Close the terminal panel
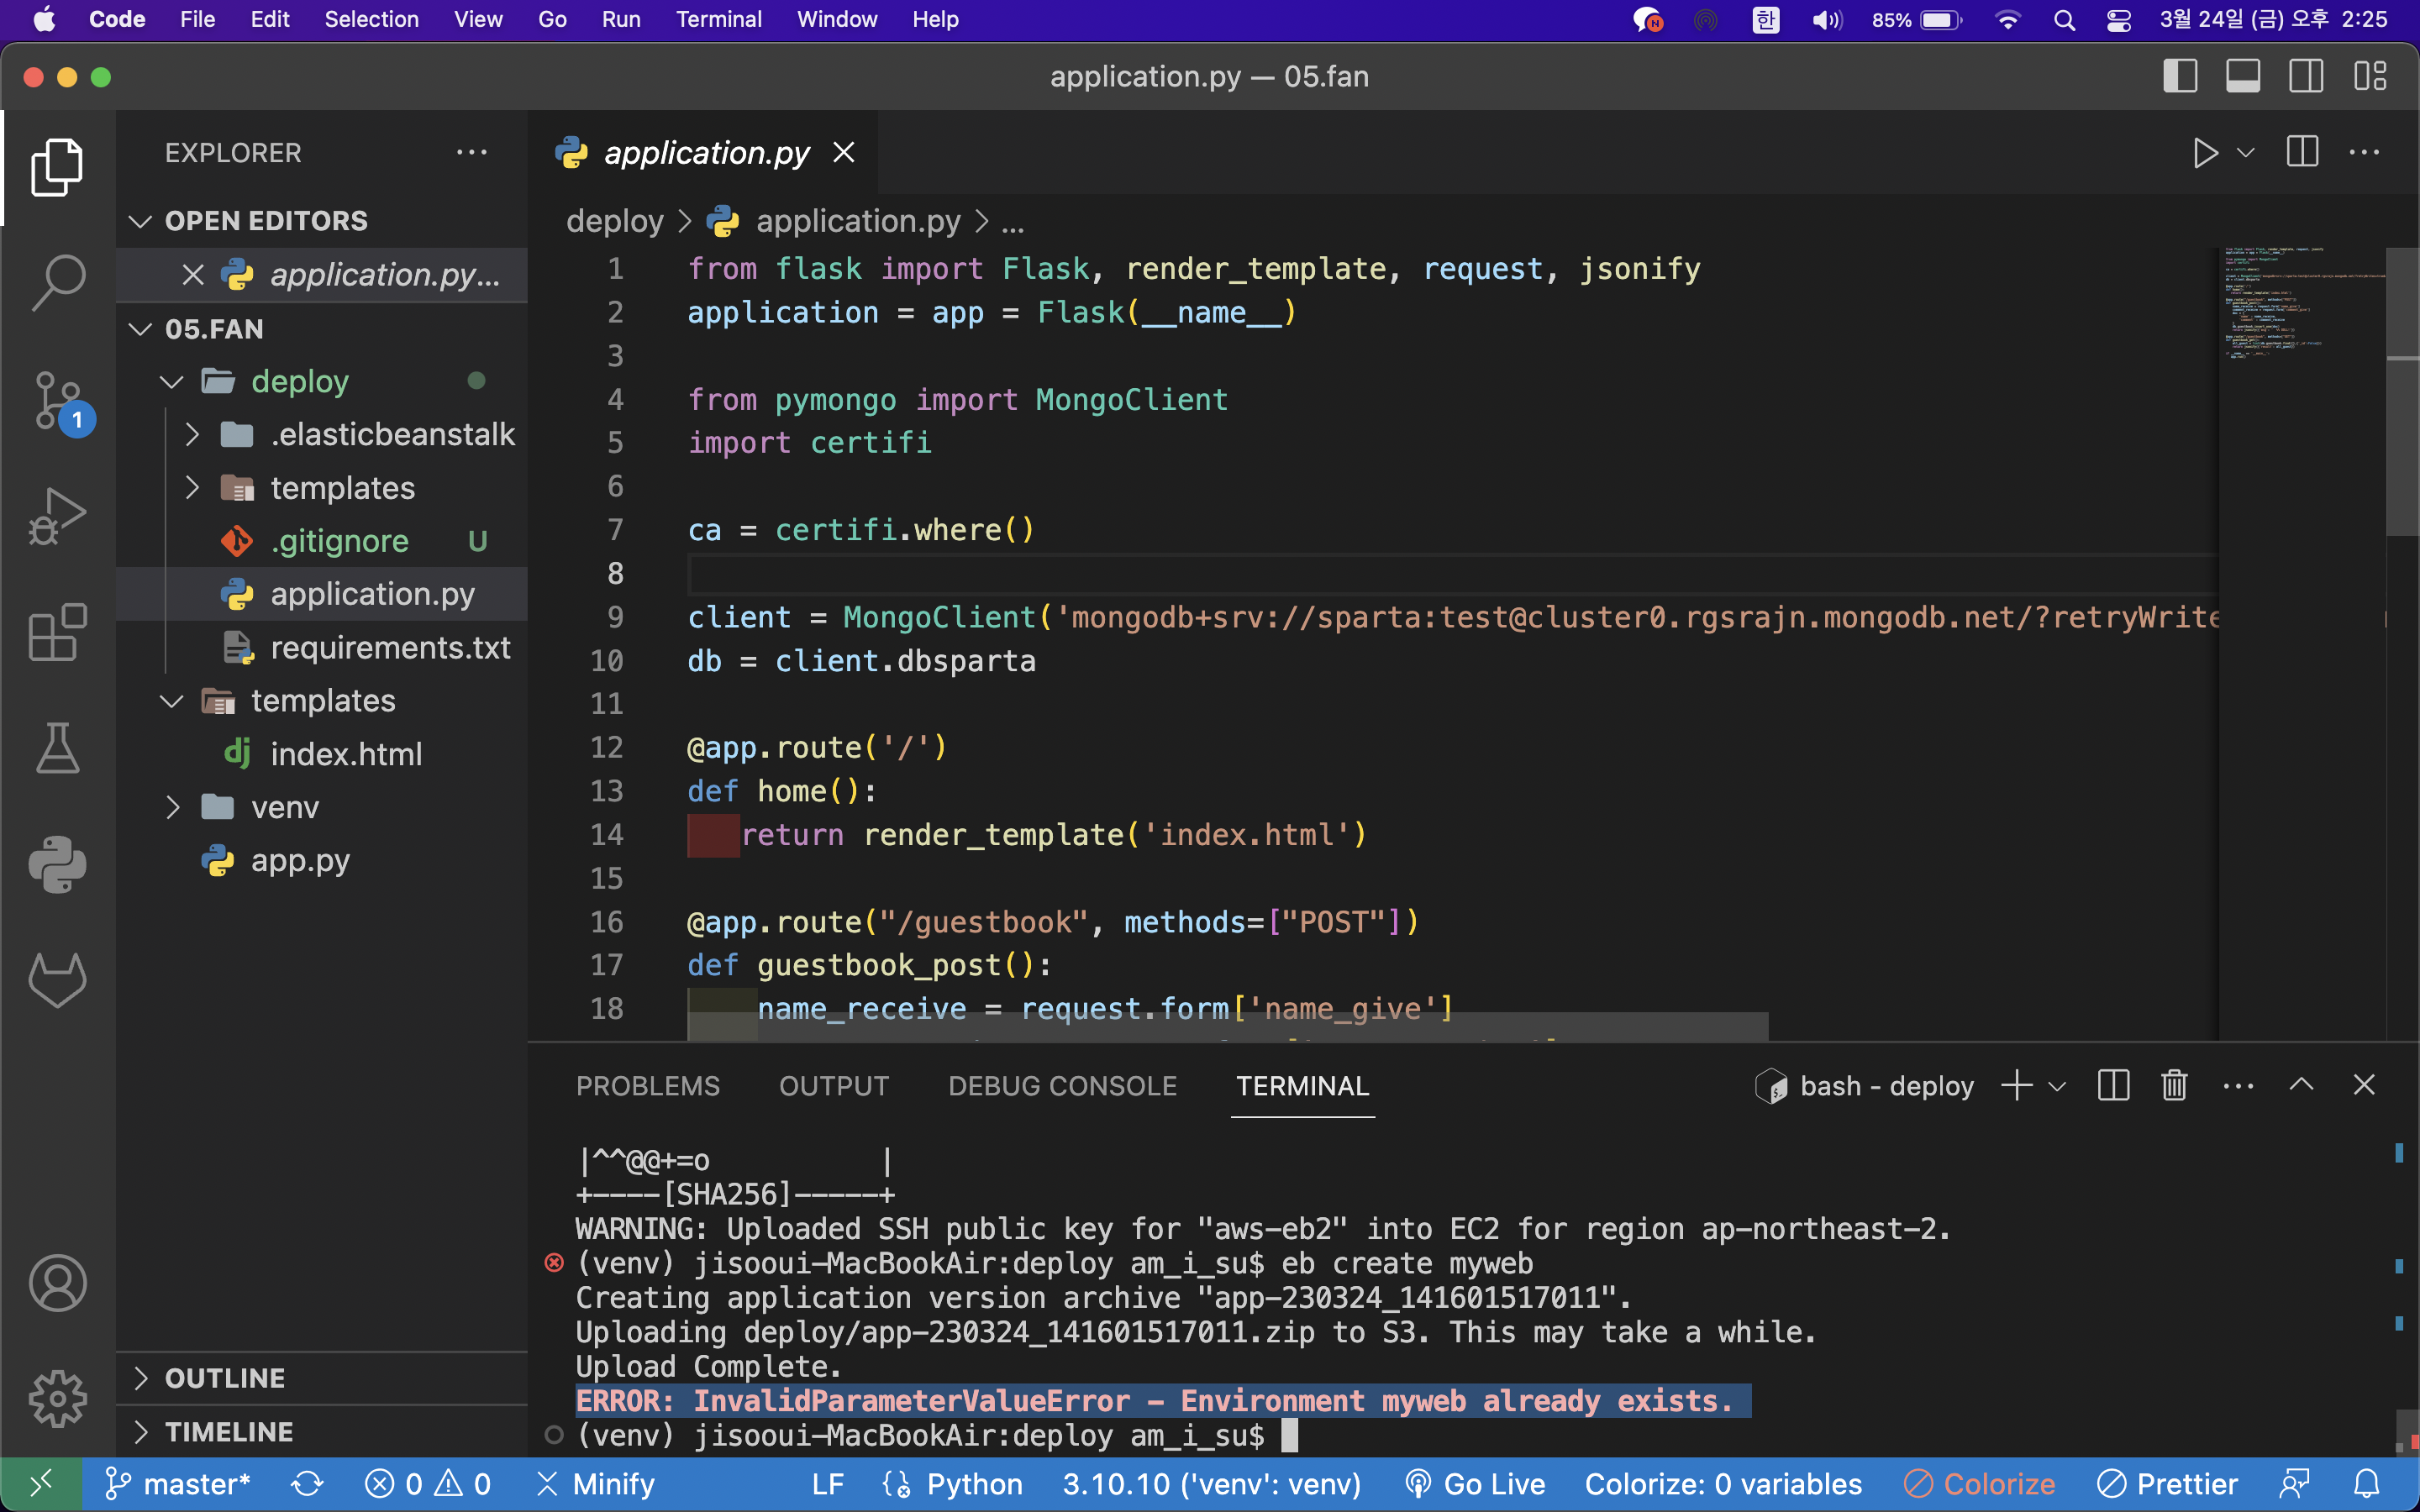This screenshot has width=2420, height=1512. point(2364,1085)
